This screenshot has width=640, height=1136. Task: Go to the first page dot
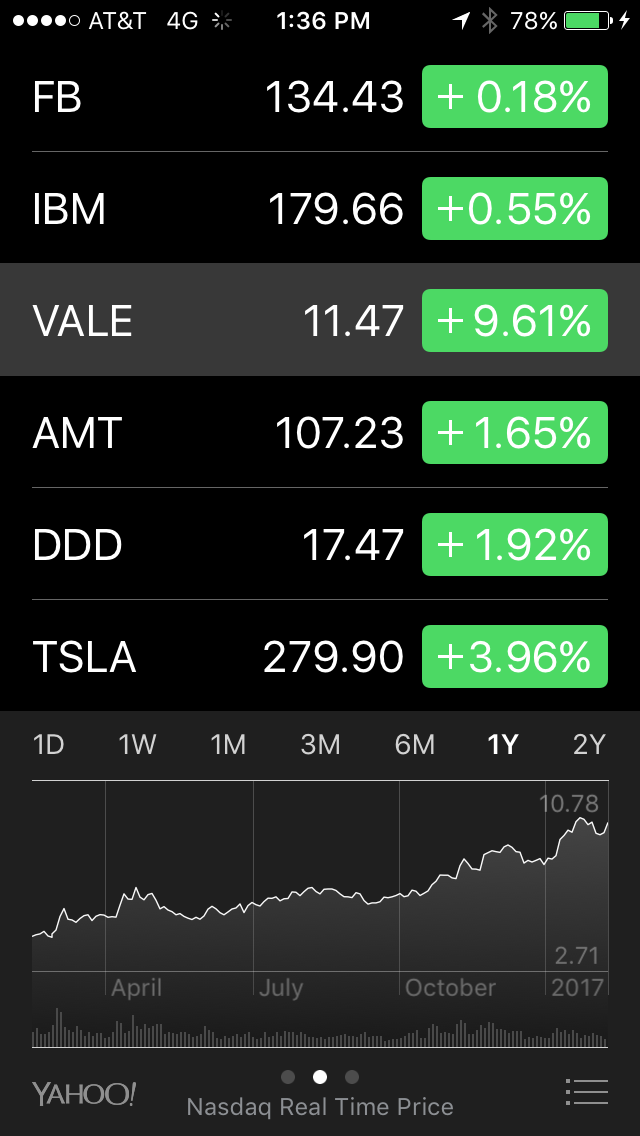pos(288,1077)
